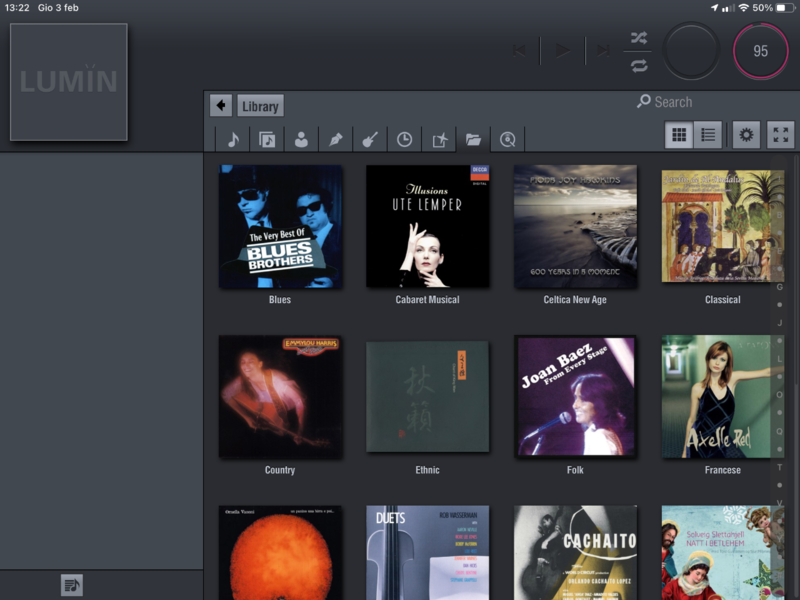Open the recently added clock icon tab
The height and width of the screenshot is (600, 800).
[404, 140]
